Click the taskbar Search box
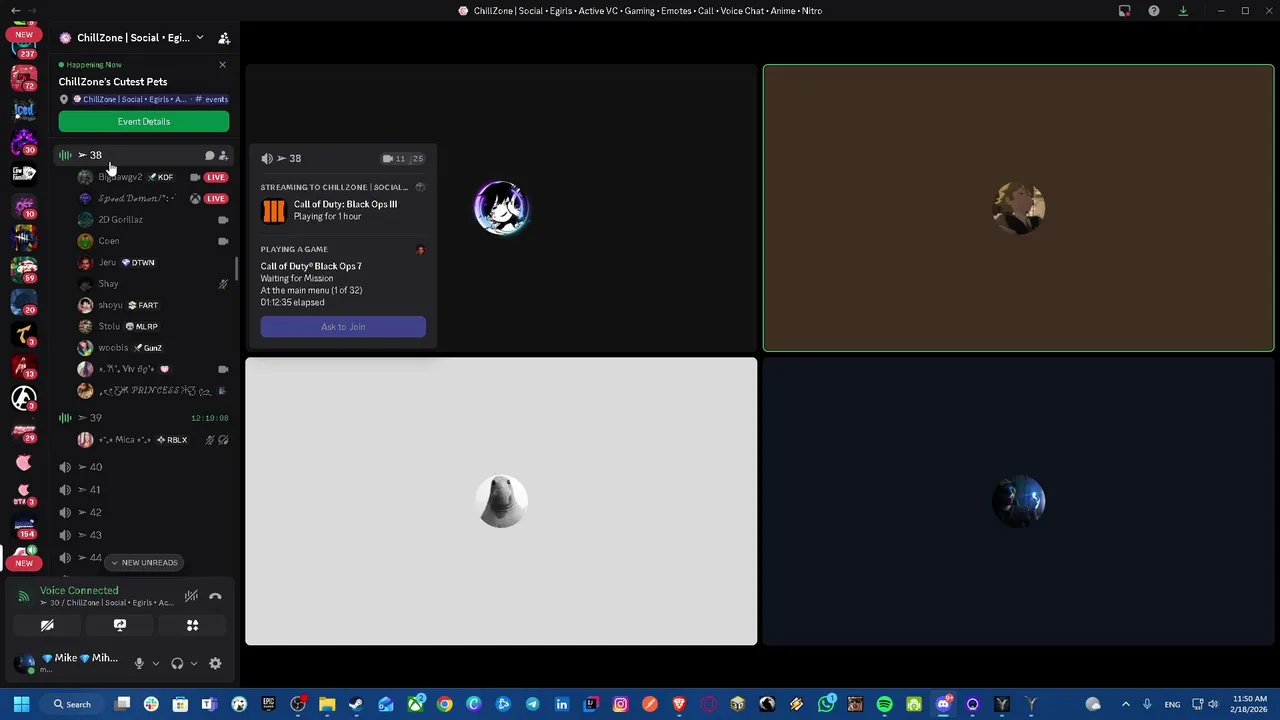Viewport: 1280px width, 720px height. point(73,704)
